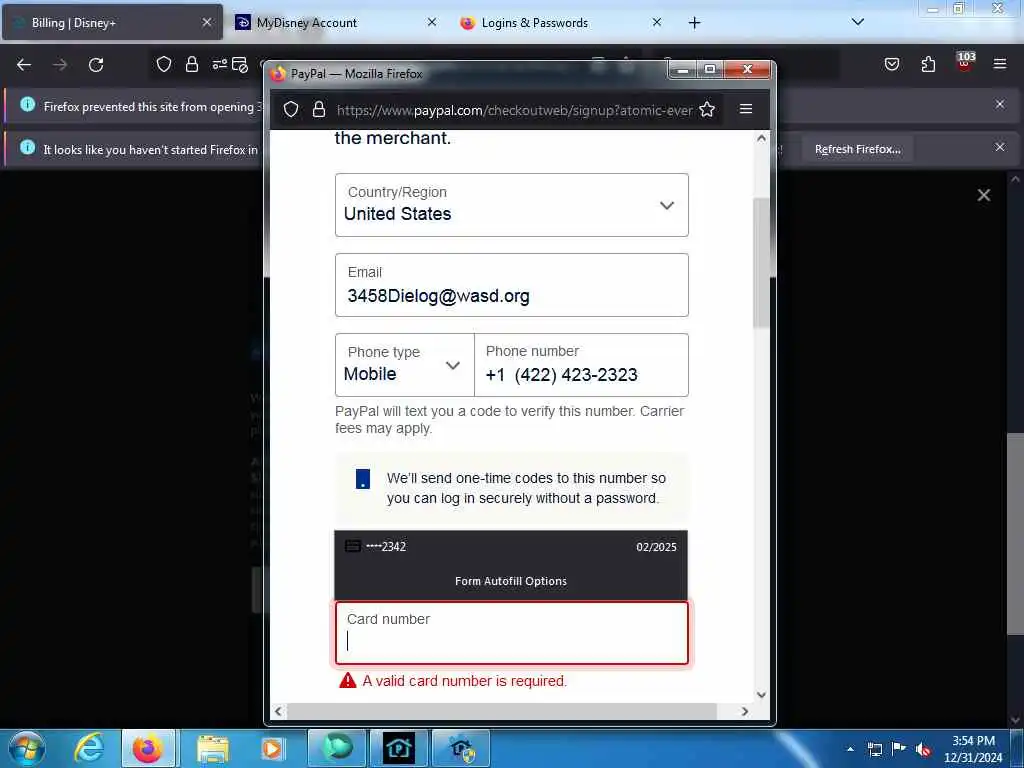Open Windows Media Player from taskbar
The image size is (1024, 768).
[272, 749]
